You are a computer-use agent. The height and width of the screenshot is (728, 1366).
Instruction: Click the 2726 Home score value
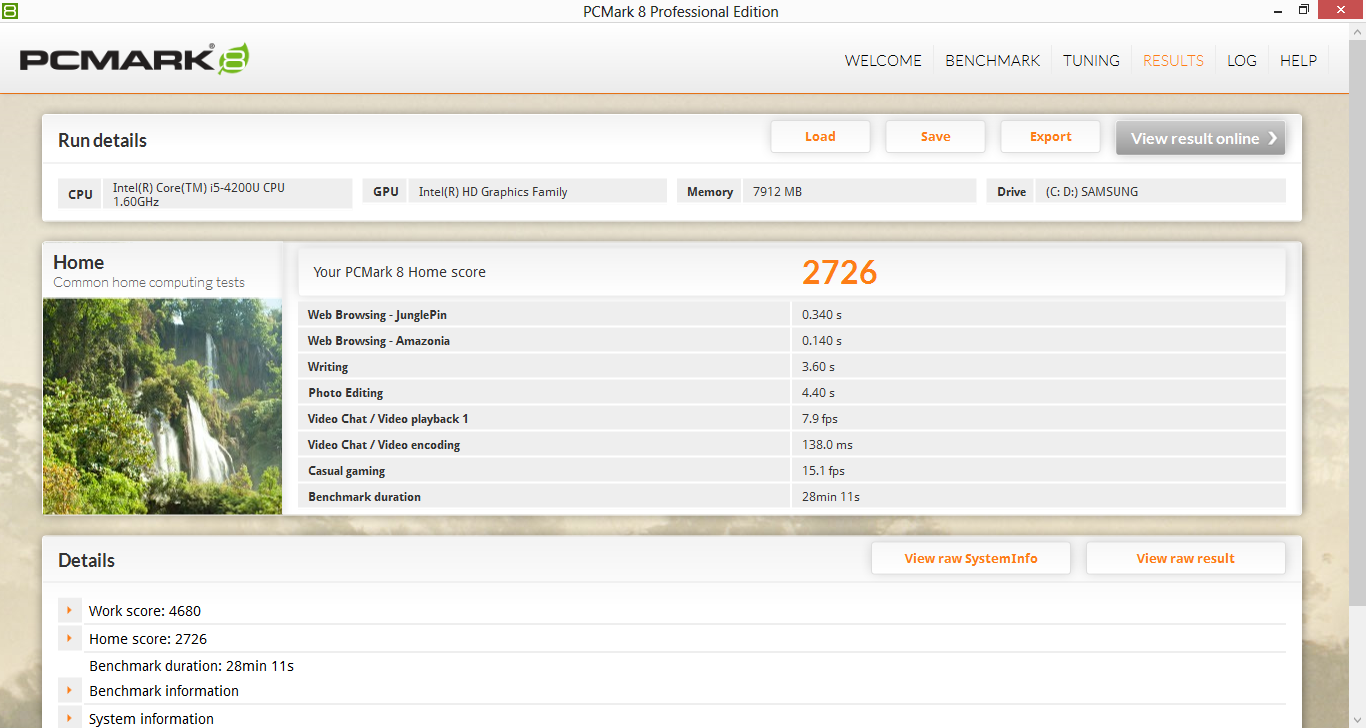click(839, 272)
